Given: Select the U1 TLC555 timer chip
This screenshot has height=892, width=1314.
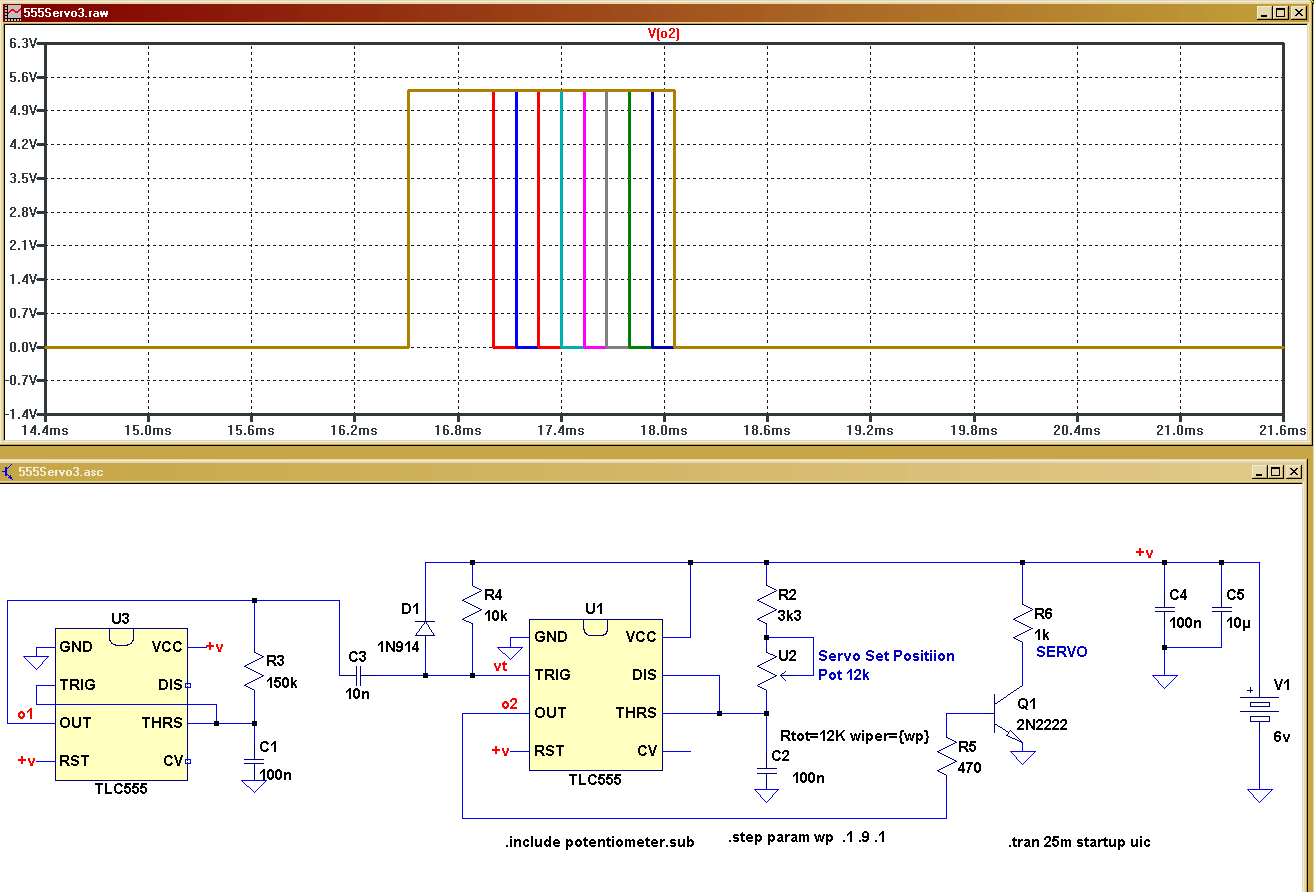Looking at the screenshot, I should tap(595, 694).
